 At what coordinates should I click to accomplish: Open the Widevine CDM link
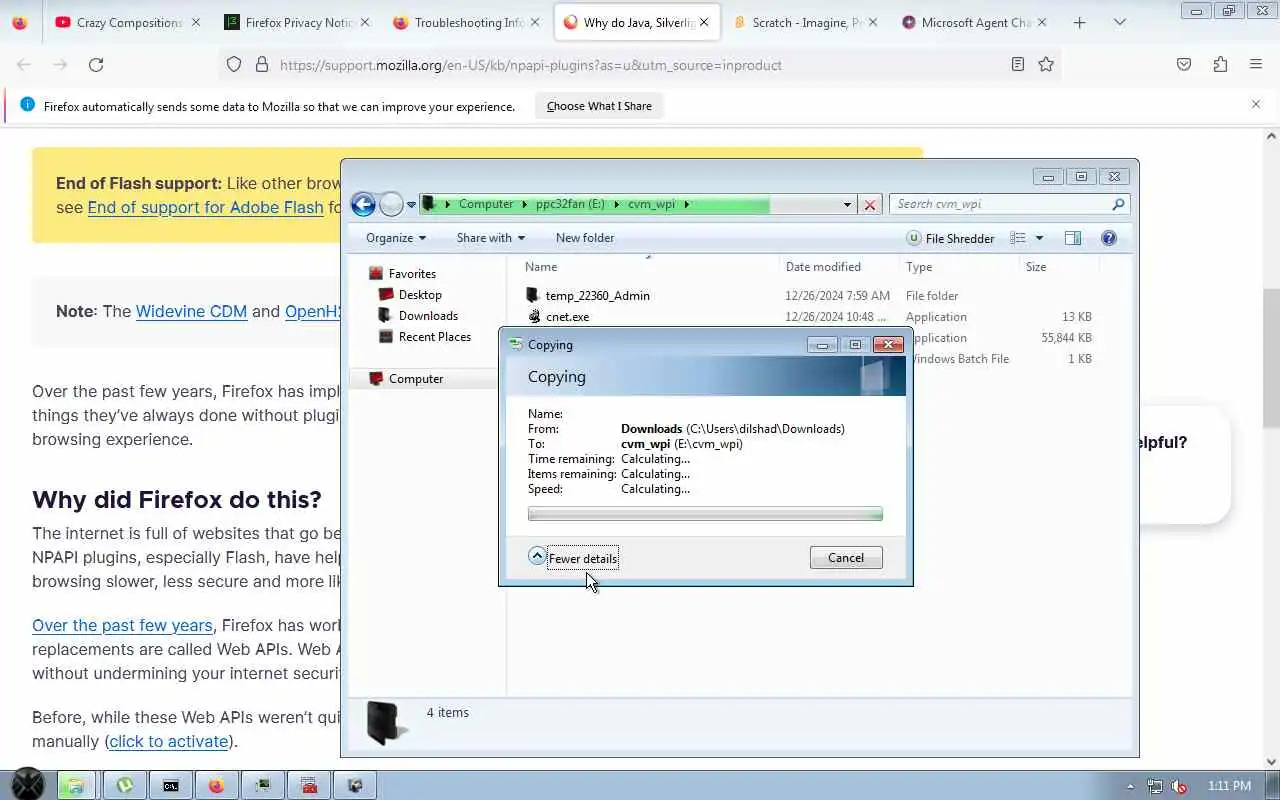point(191,311)
